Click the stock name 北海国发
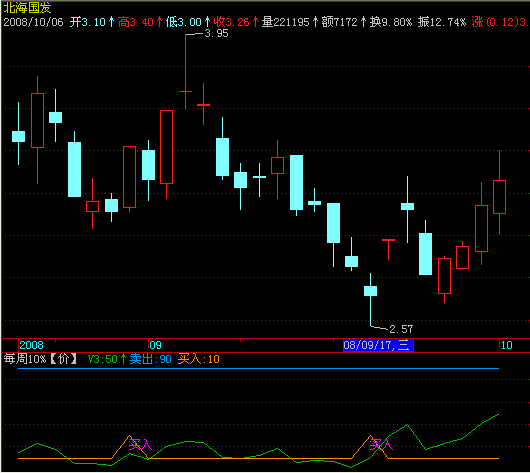The image size is (530, 473). tap(27, 7)
